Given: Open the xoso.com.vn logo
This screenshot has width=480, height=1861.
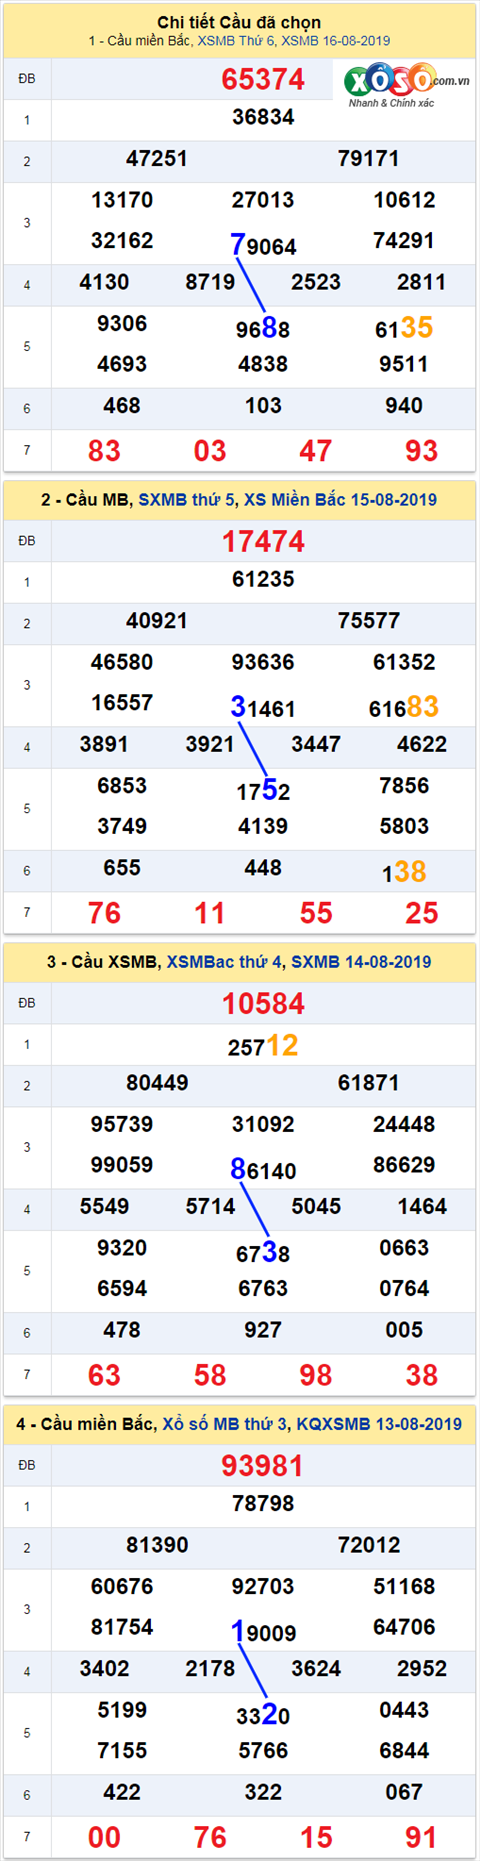Looking at the screenshot, I should click(405, 85).
